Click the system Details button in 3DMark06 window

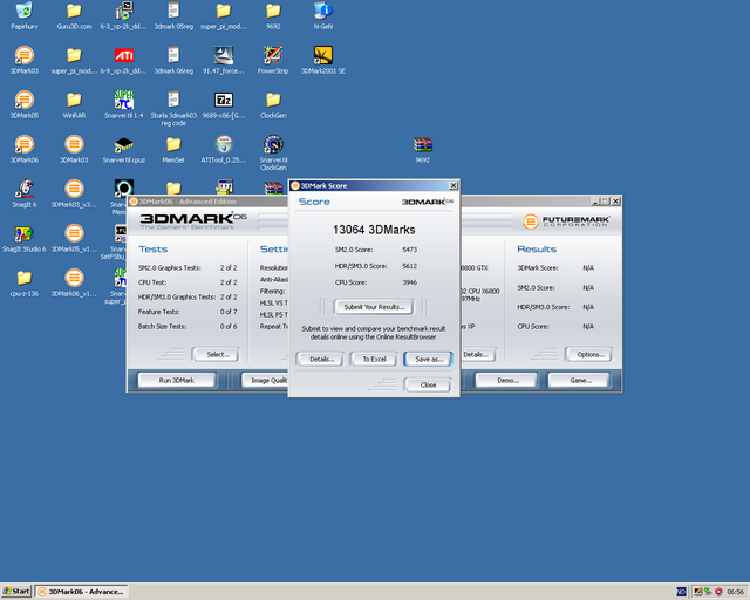[x=478, y=355]
